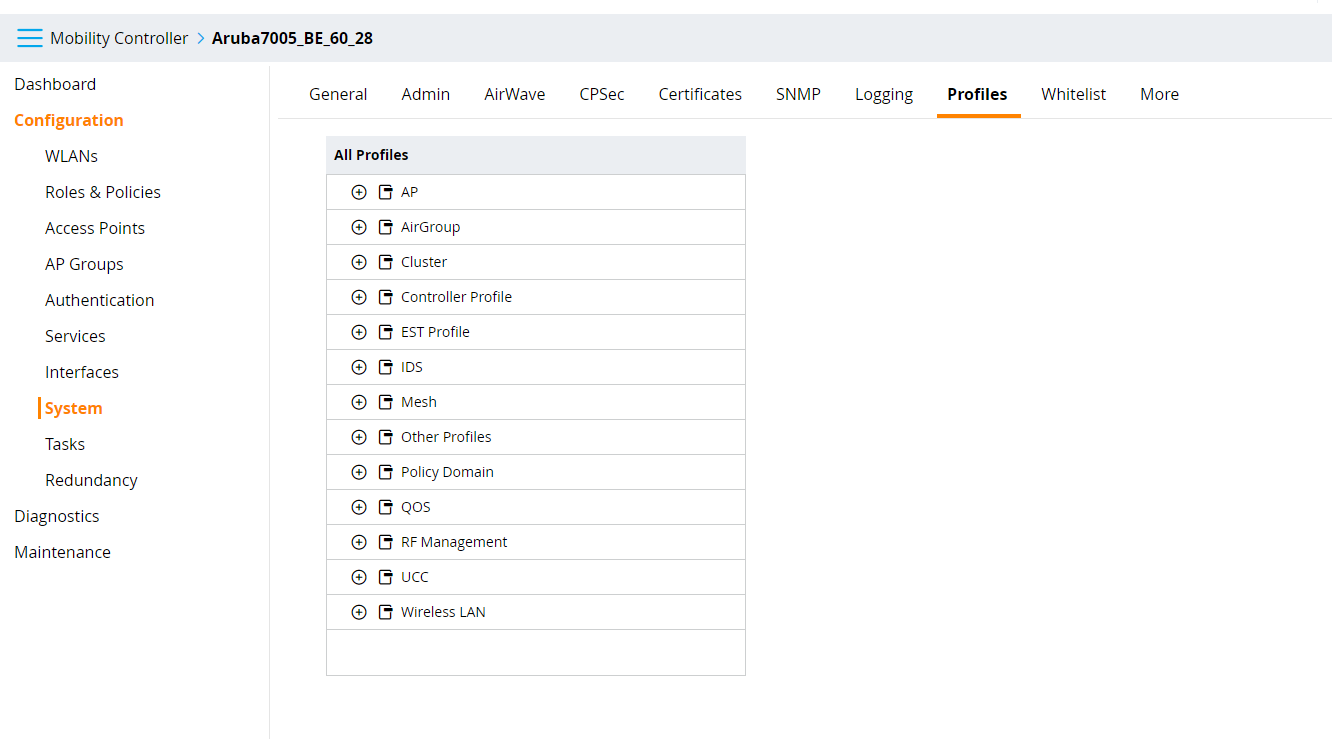
Task: Click the UCC profile folder icon
Action: tap(386, 577)
